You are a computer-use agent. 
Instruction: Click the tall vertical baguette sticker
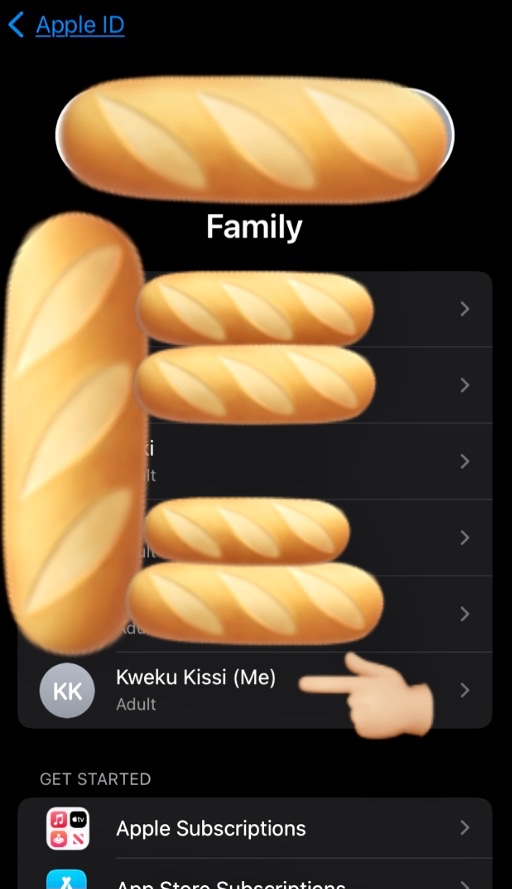point(75,432)
